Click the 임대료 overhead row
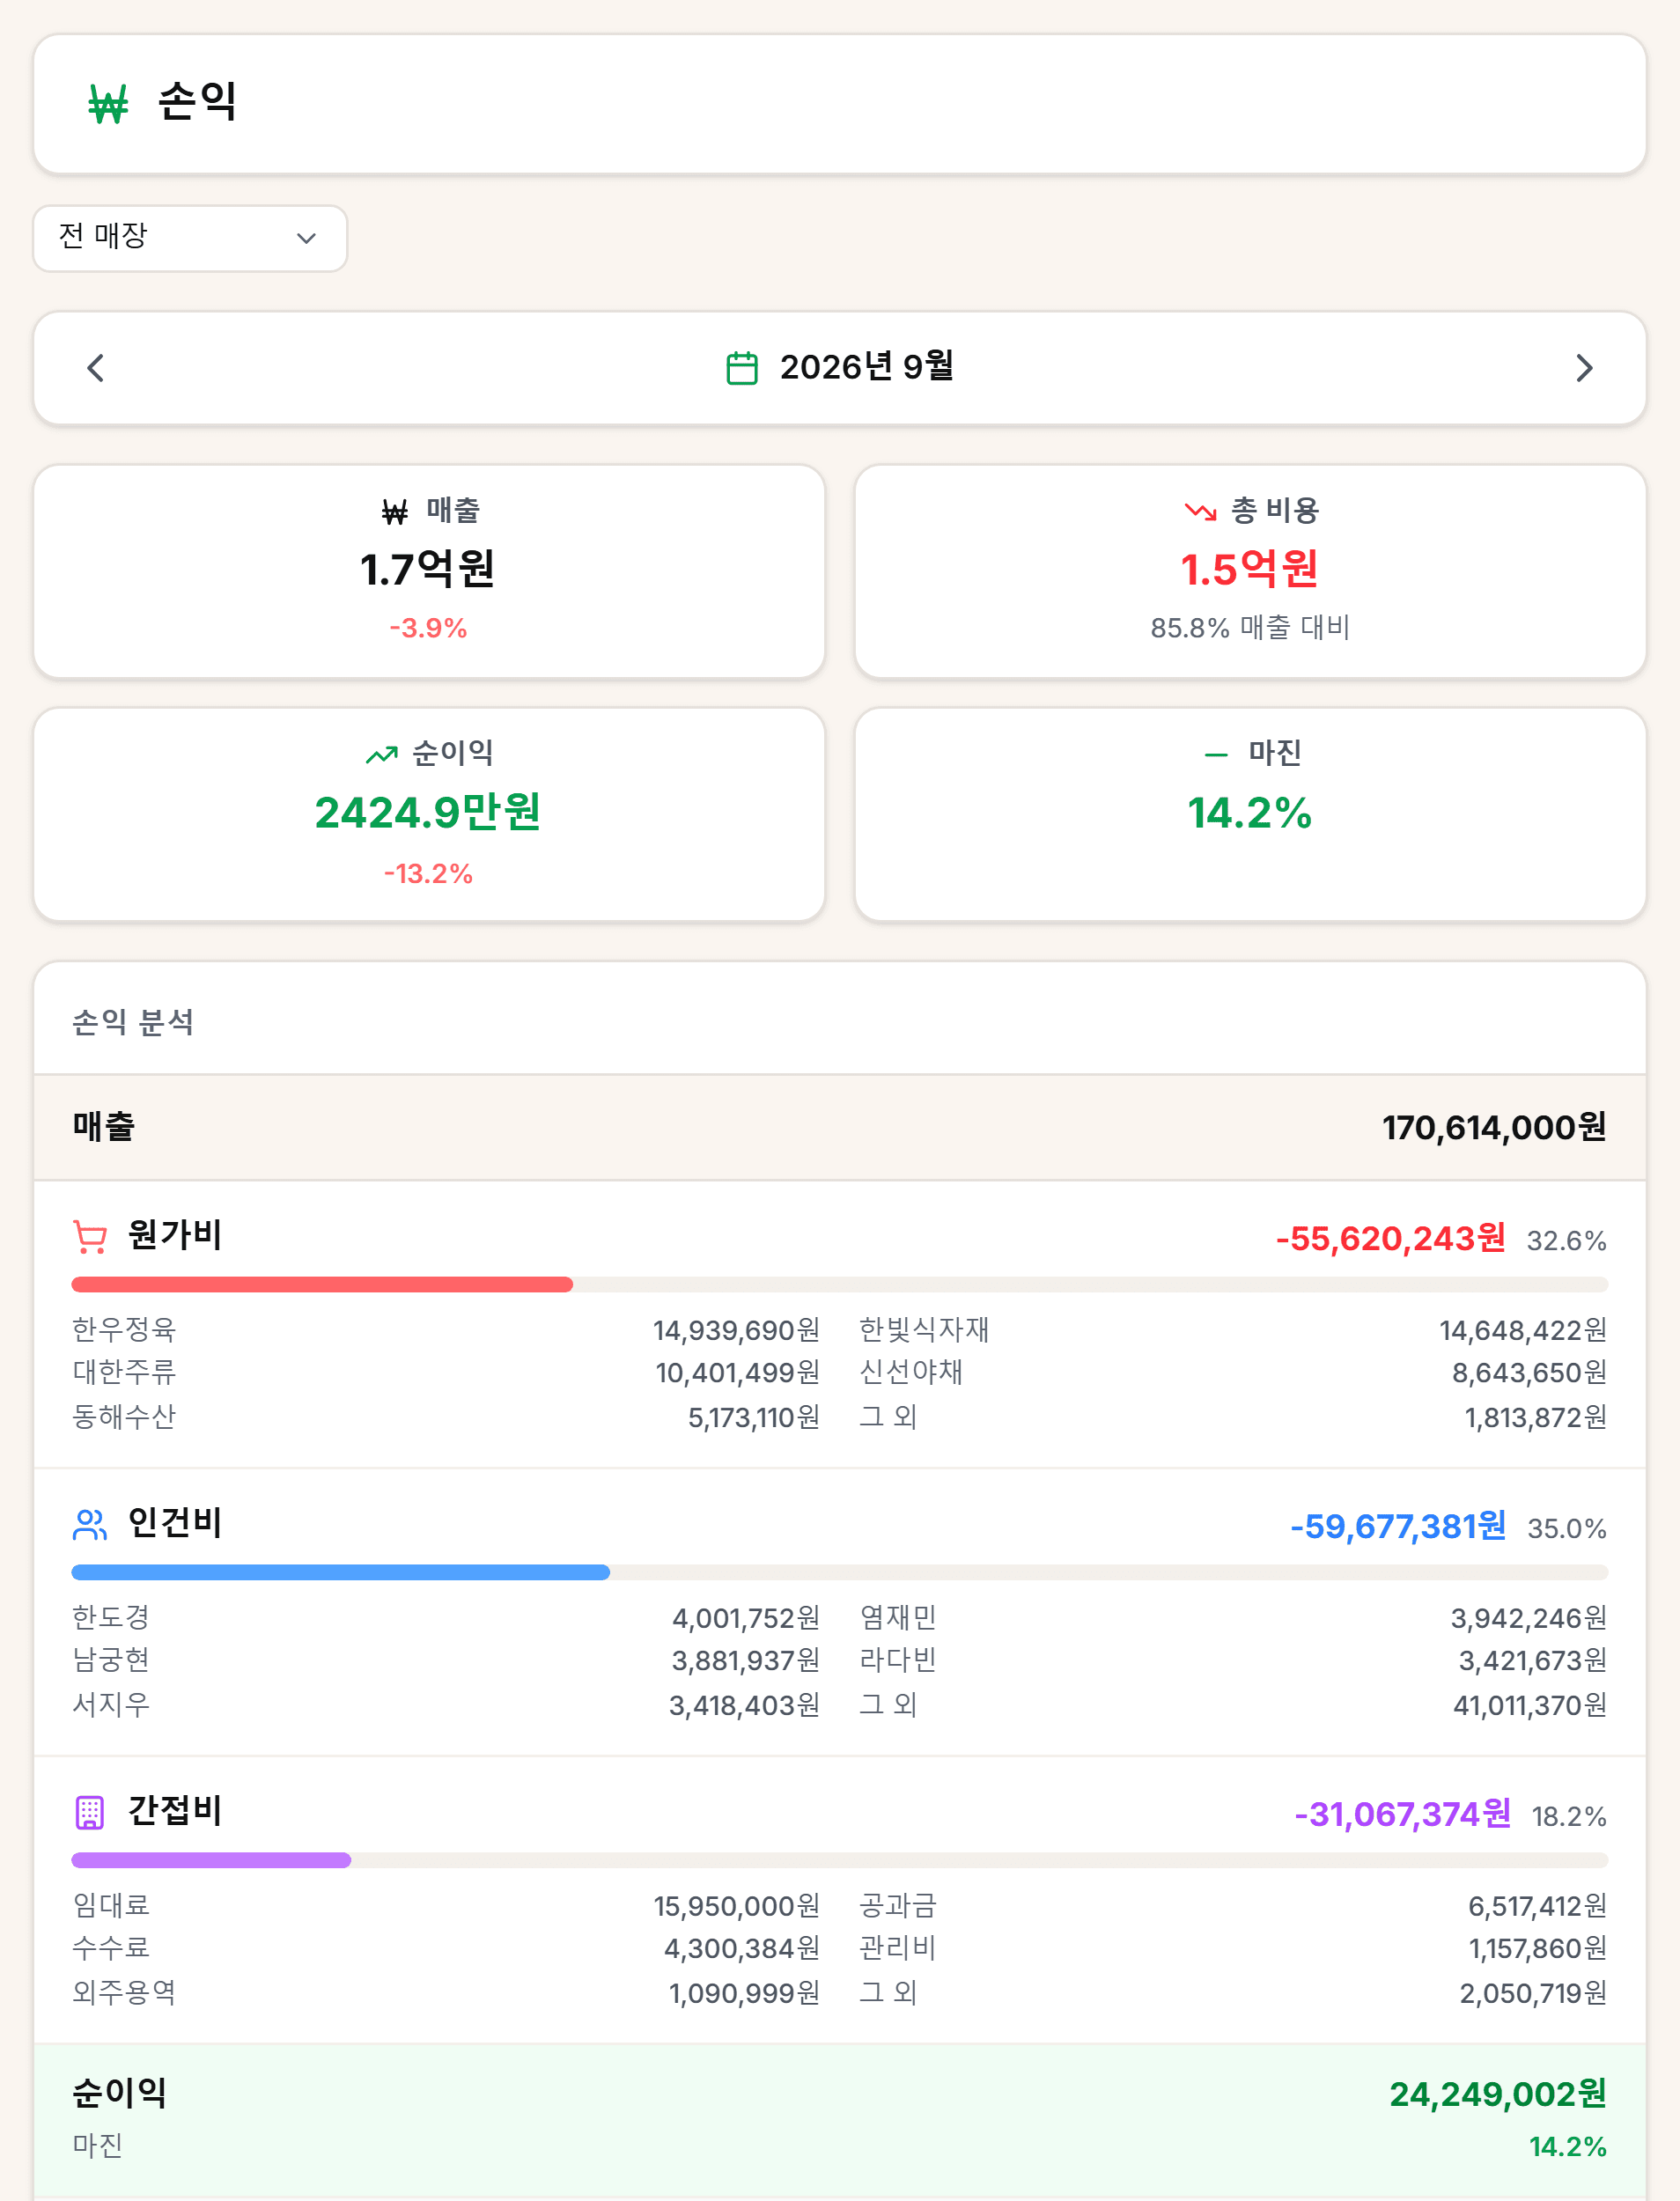Screen dimensions: 1680x2201 (x=446, y=1906)
